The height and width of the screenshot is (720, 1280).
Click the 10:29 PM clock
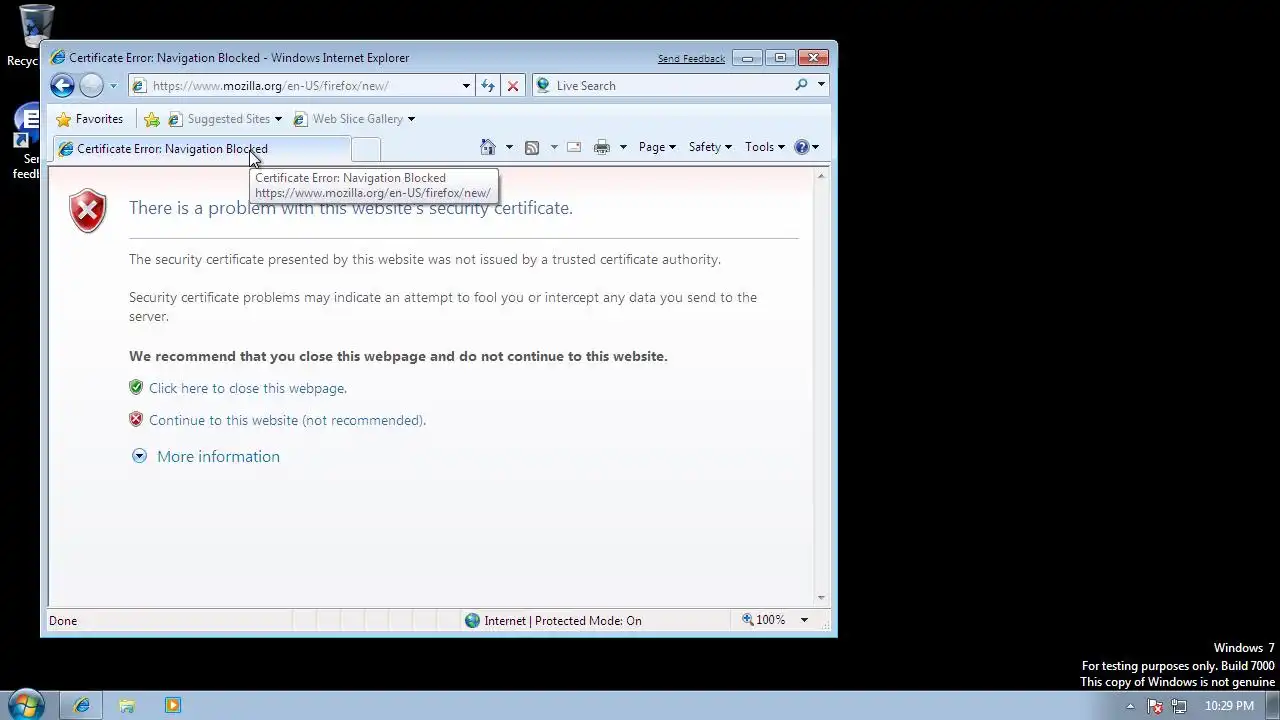(1229, 706)
